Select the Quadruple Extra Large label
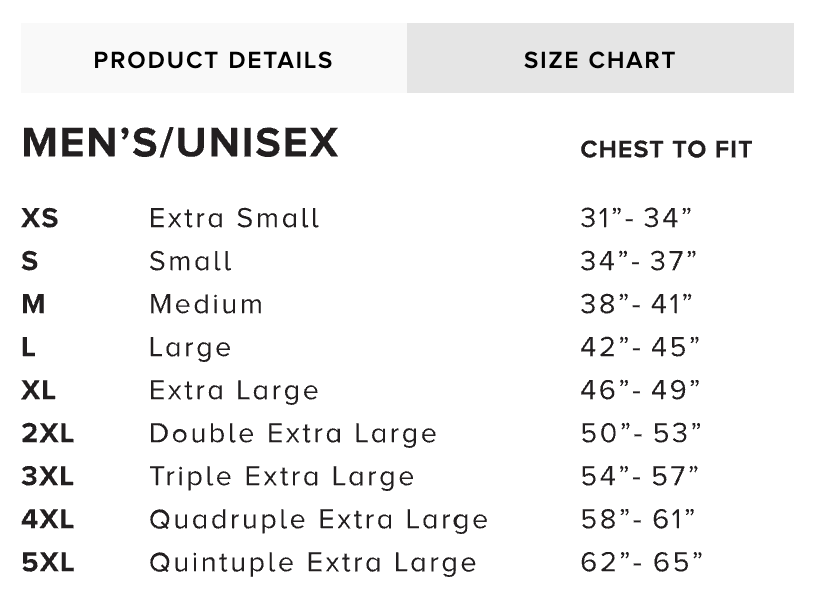The height and width of the screenshot is (601, 828). tap(318, 520)
